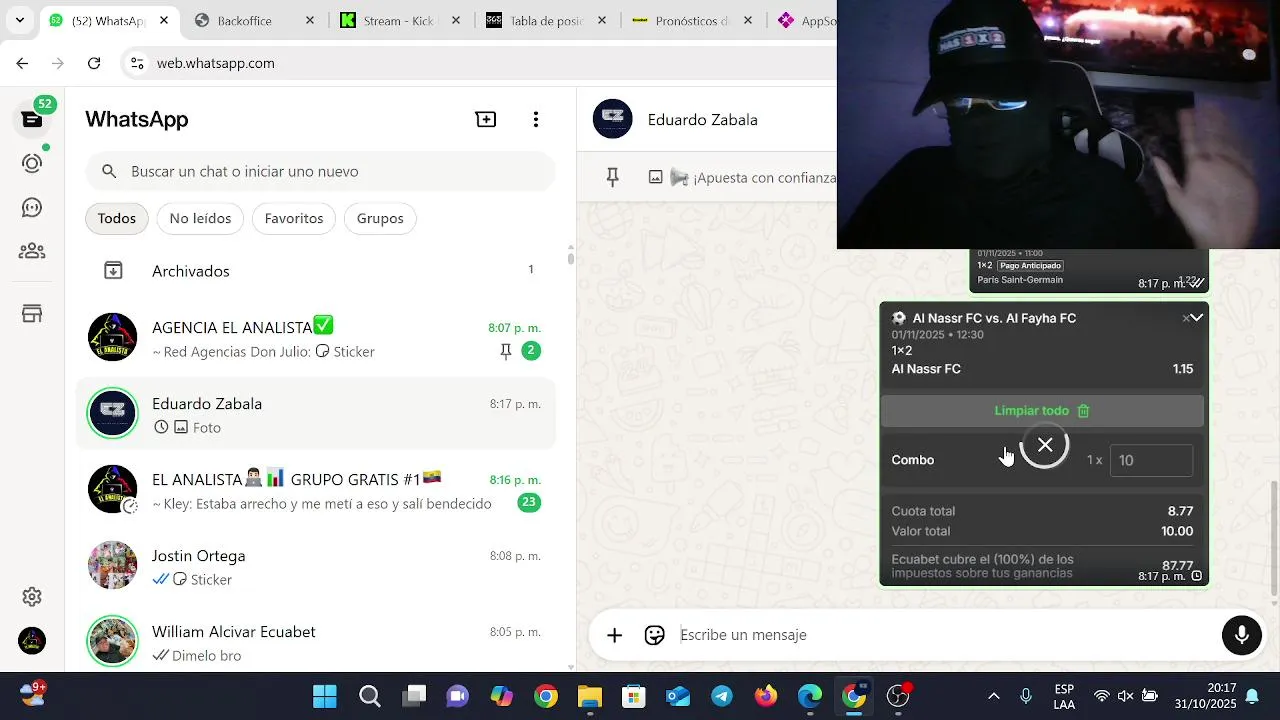1280x720 pixels.
Task: Click Jostin Ortega's profile picture
Action: point(112,566)
